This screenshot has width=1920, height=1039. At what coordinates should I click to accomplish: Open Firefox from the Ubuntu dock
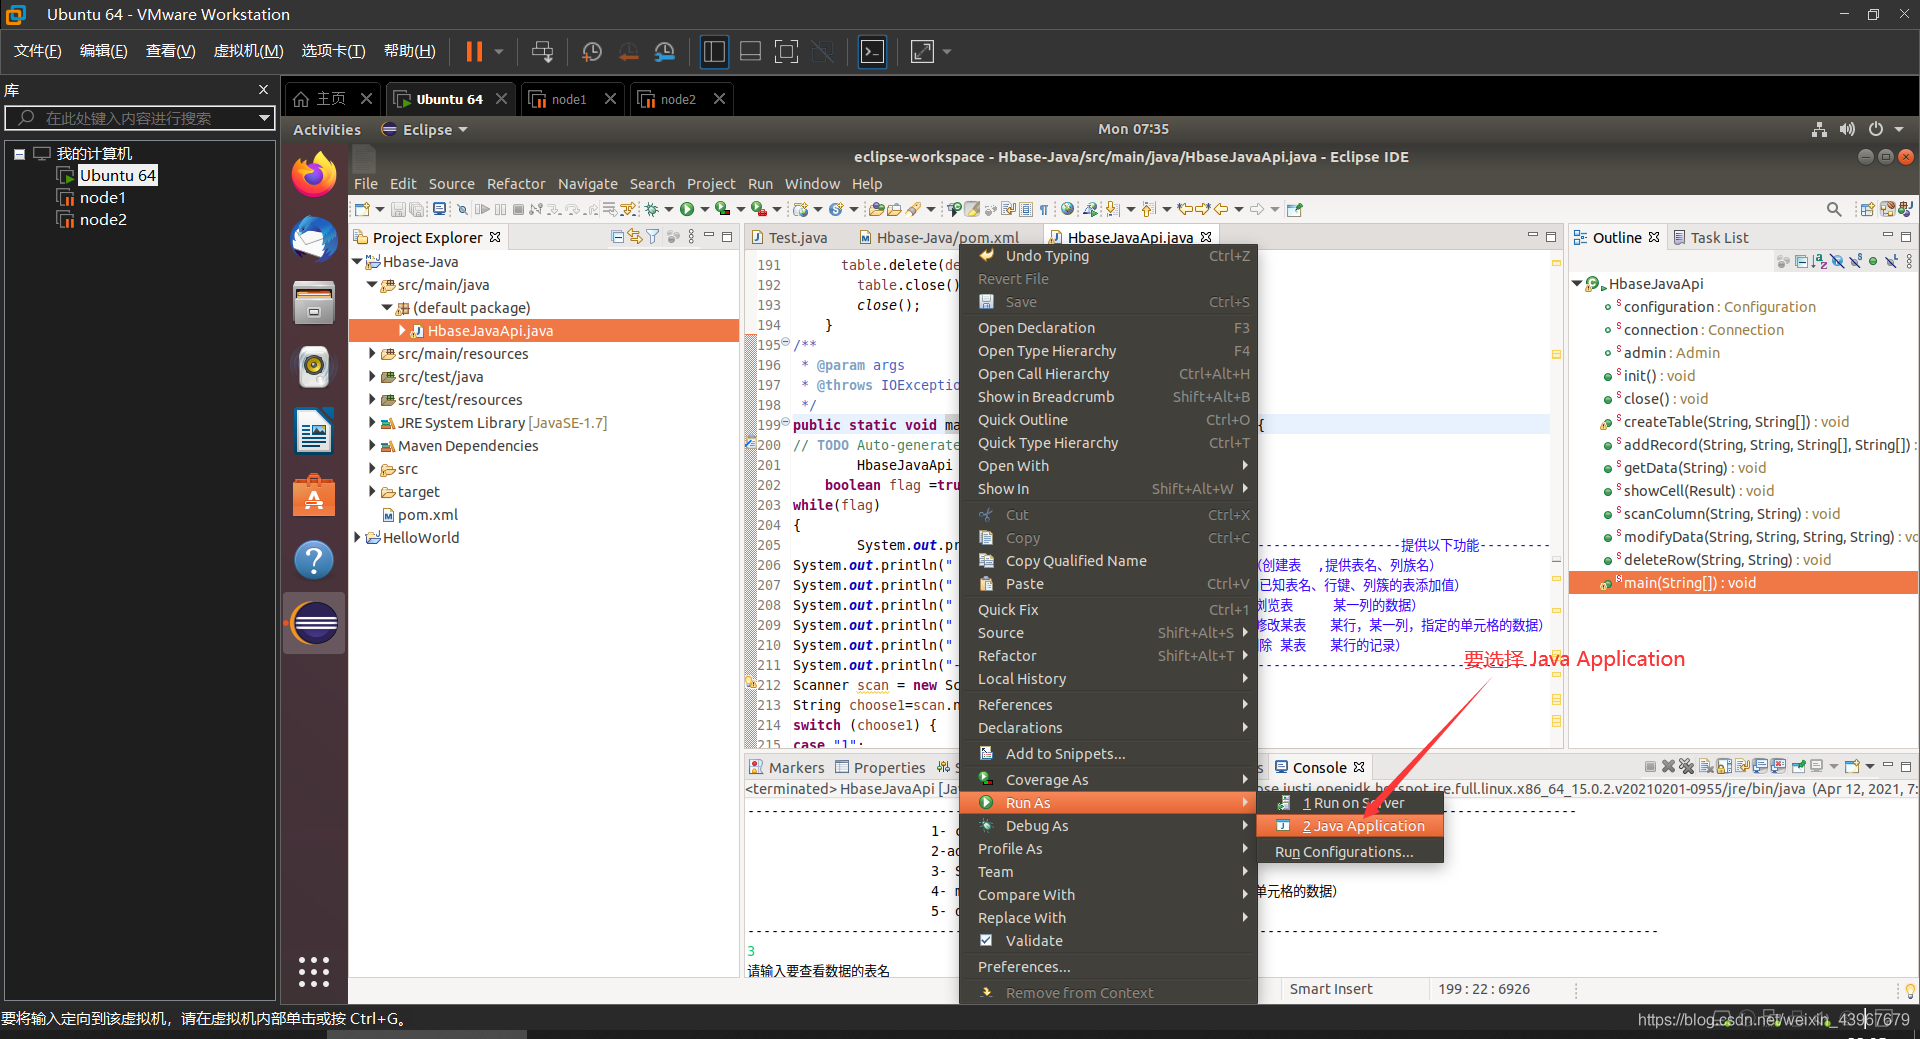tap(314, 175)
